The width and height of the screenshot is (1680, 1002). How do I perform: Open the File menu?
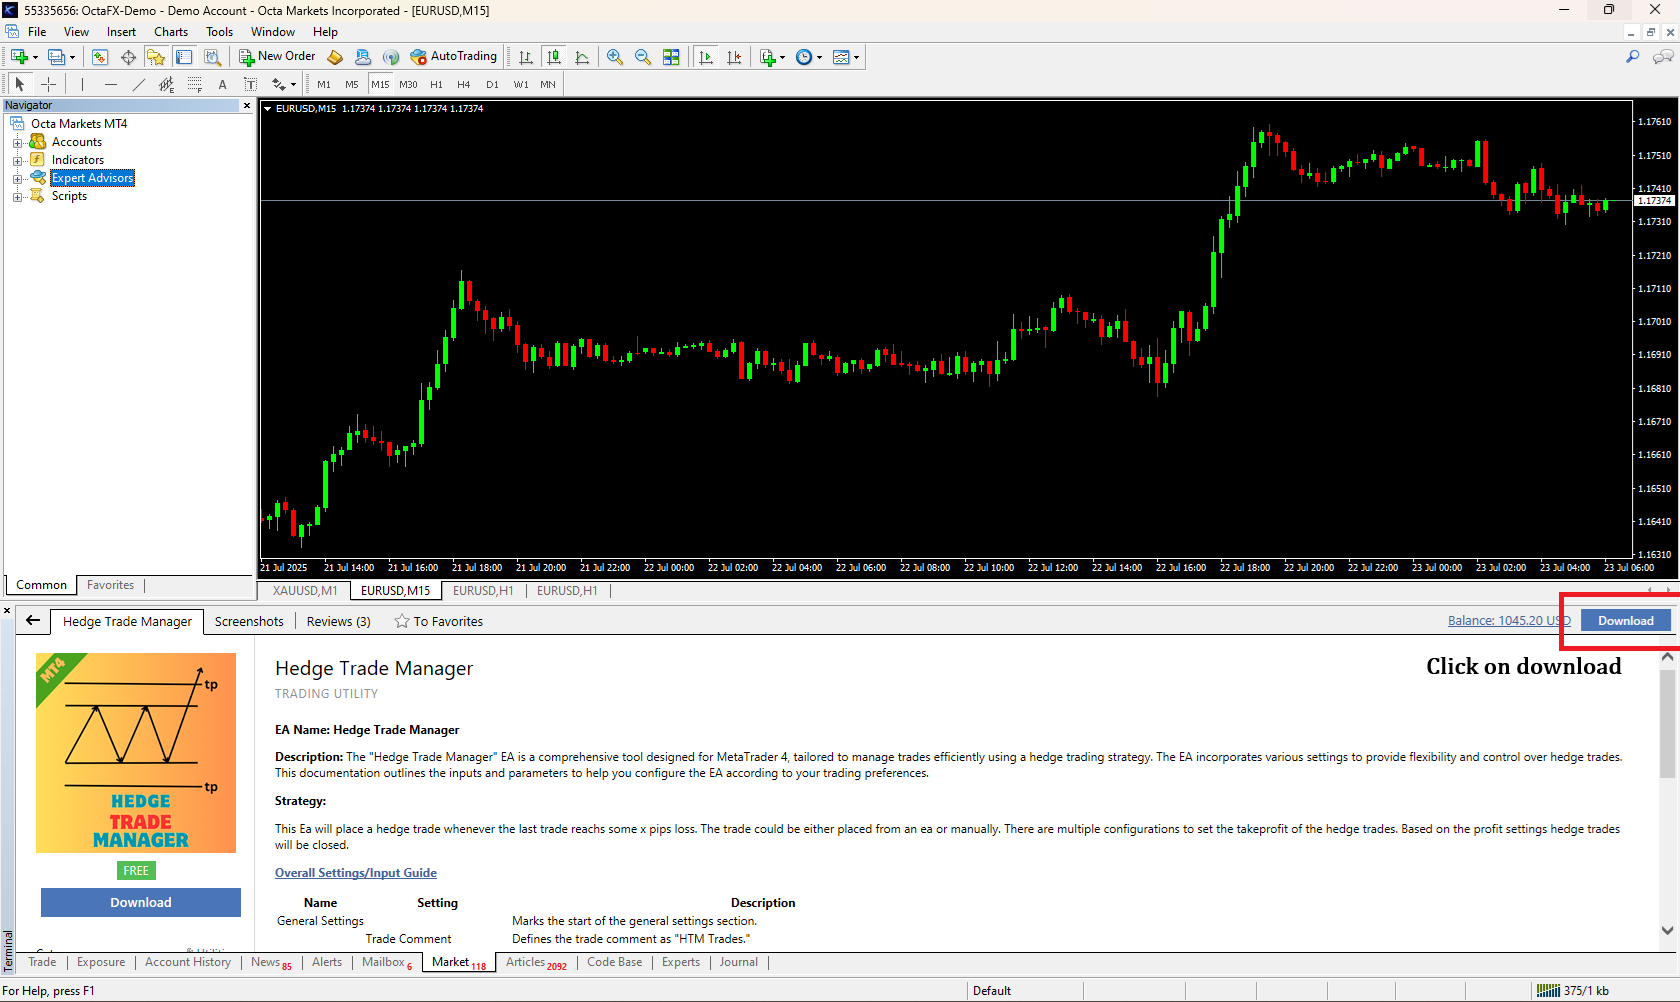pos(37,32)
